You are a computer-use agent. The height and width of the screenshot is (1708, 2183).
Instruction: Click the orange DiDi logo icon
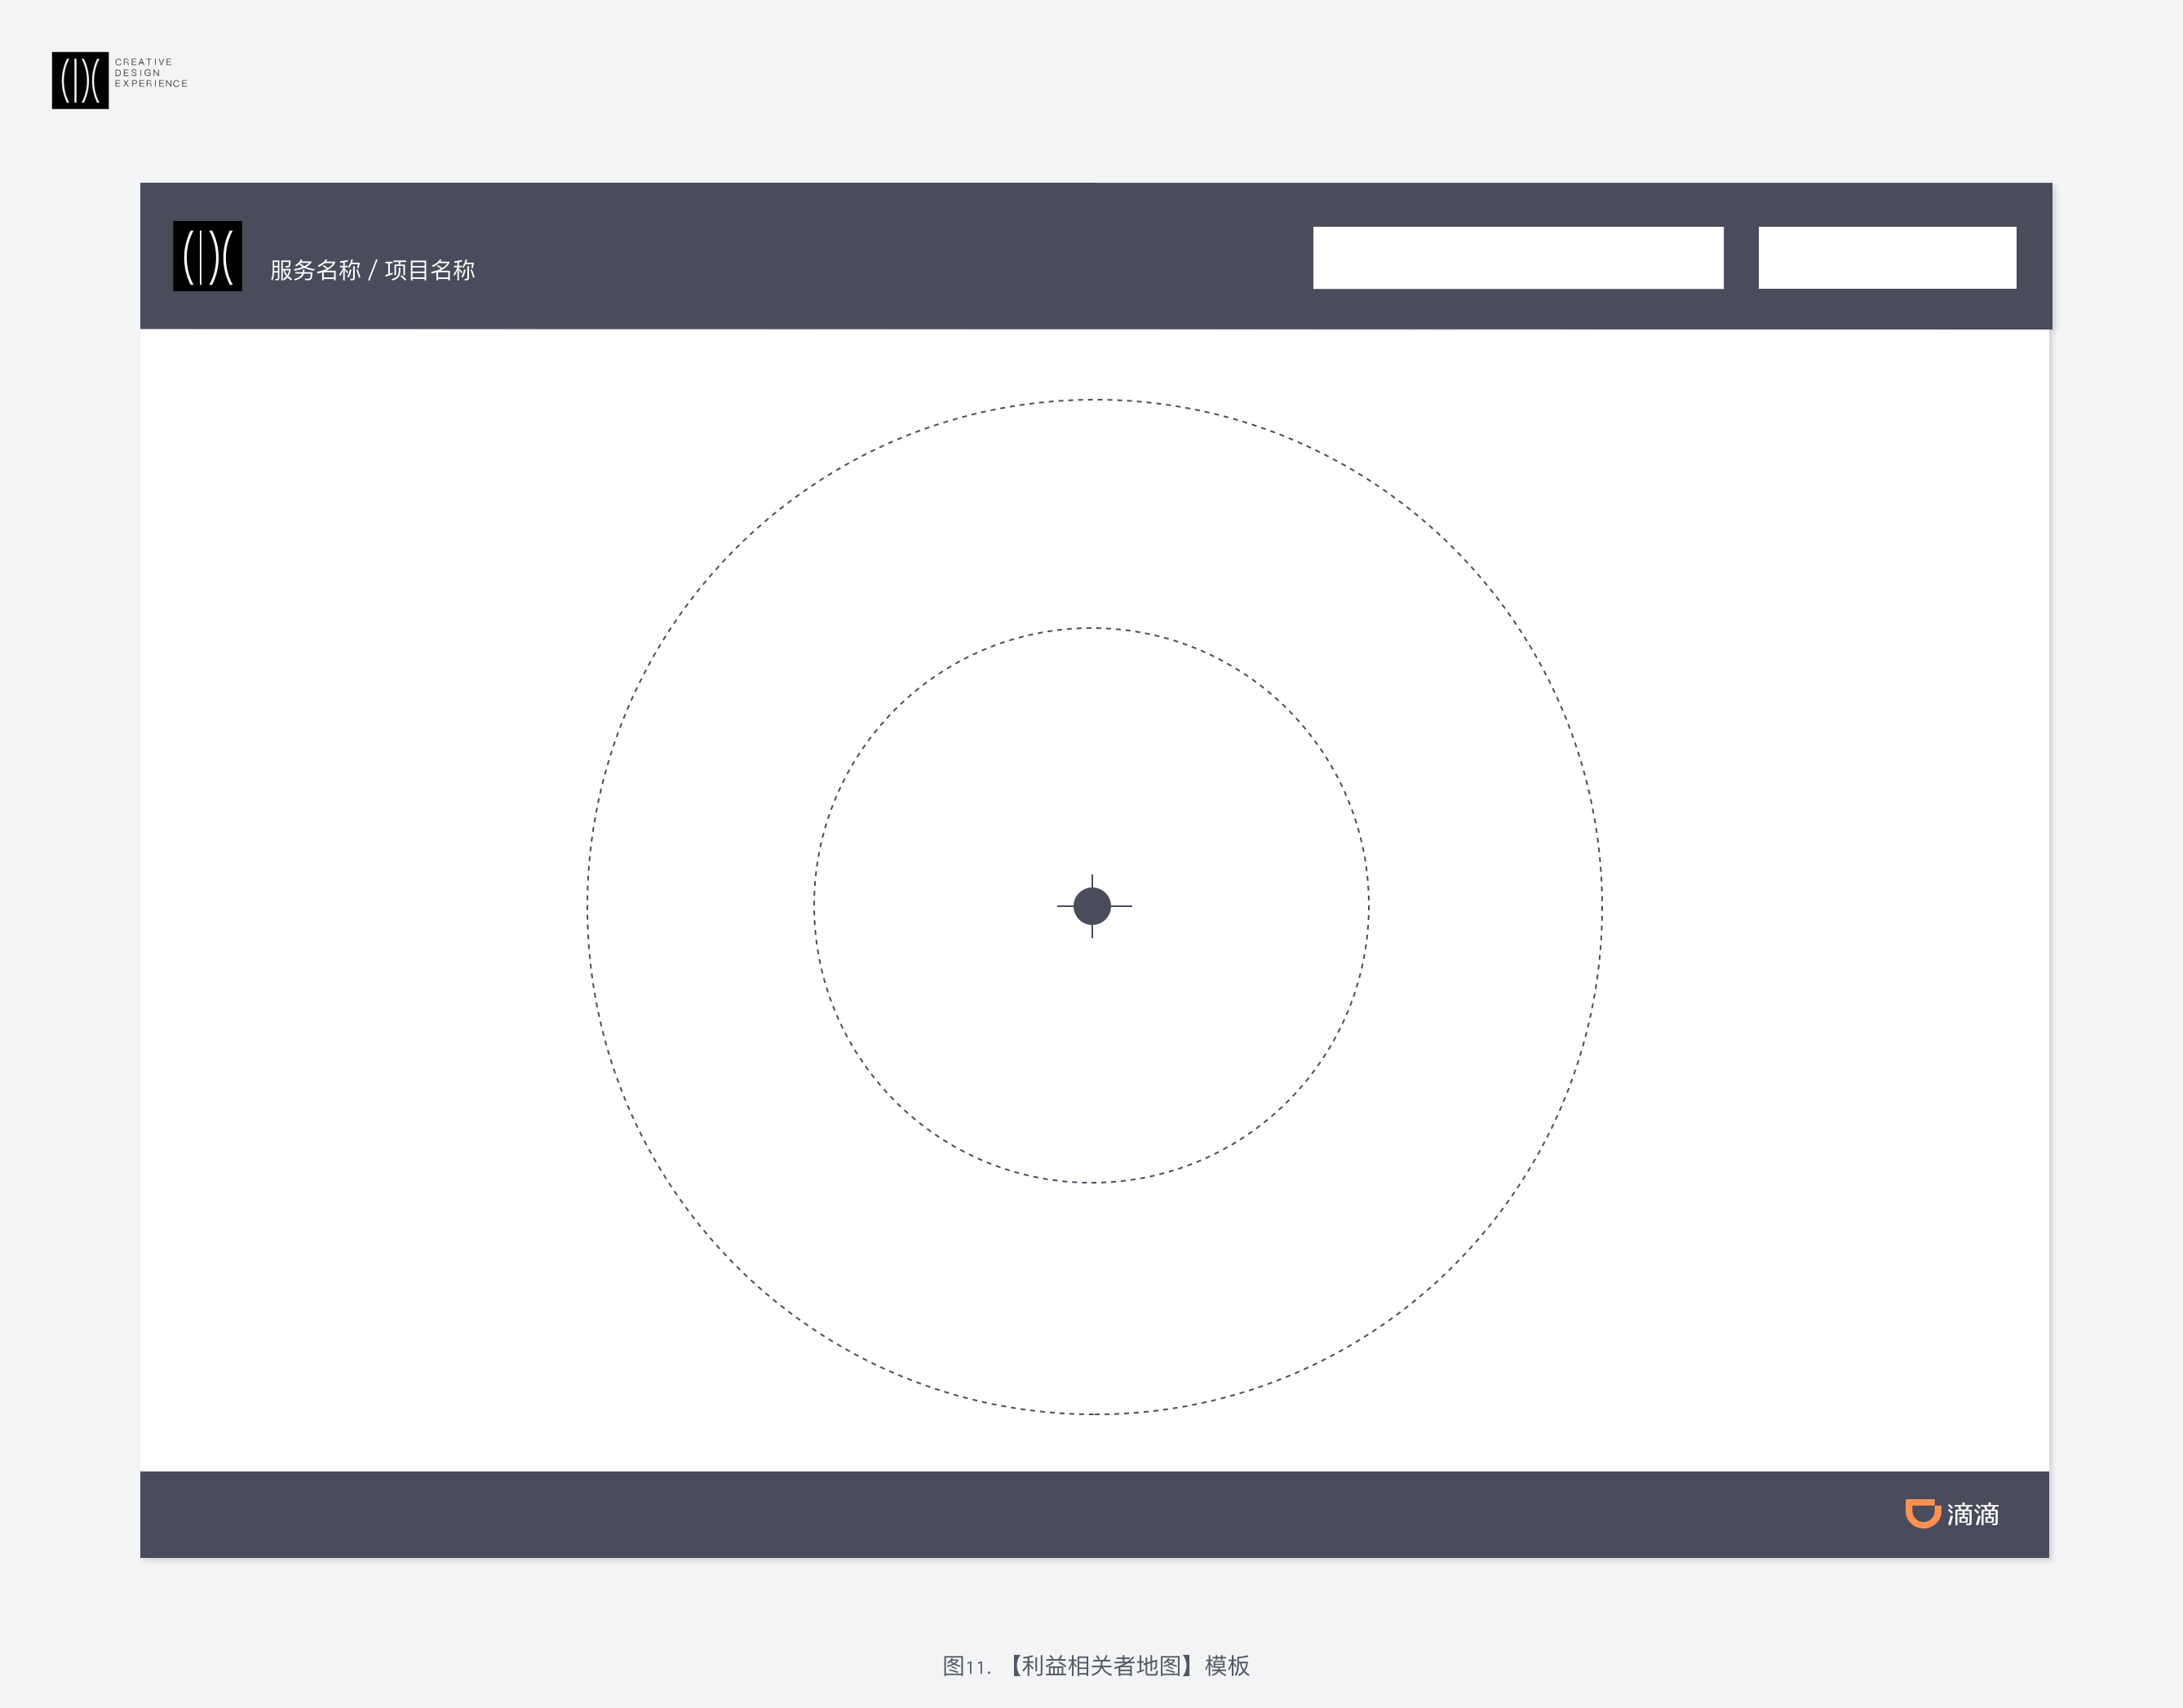pyautogui.click(x=1922, y=1513)
